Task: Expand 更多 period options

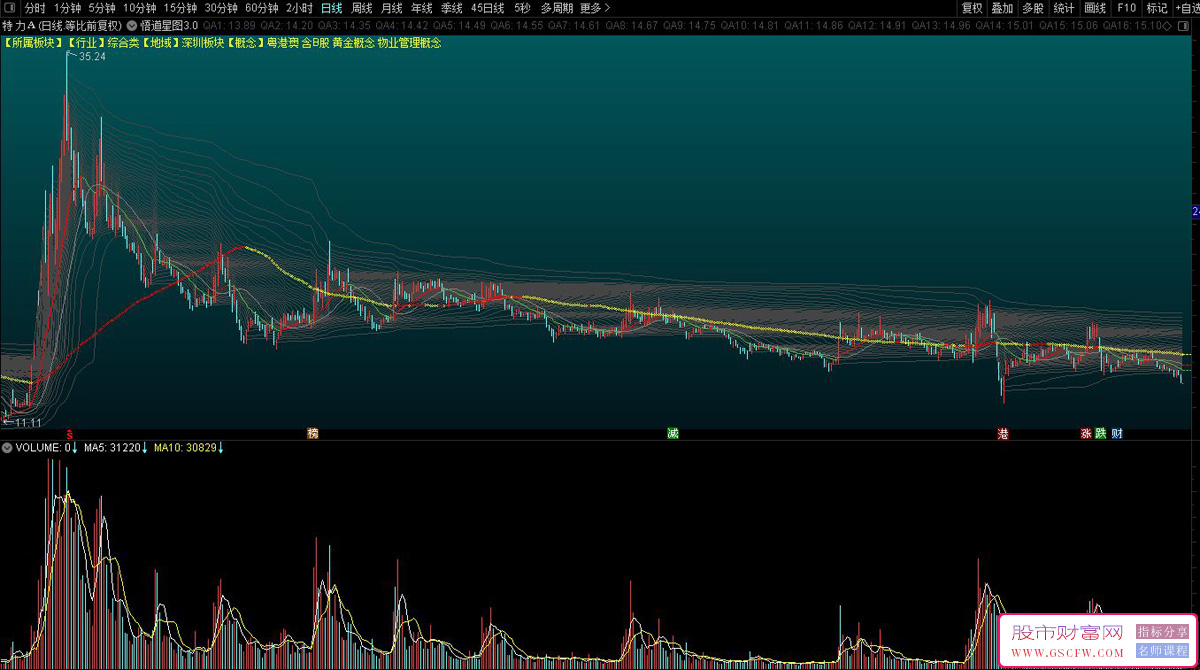Action: point(595,8)
